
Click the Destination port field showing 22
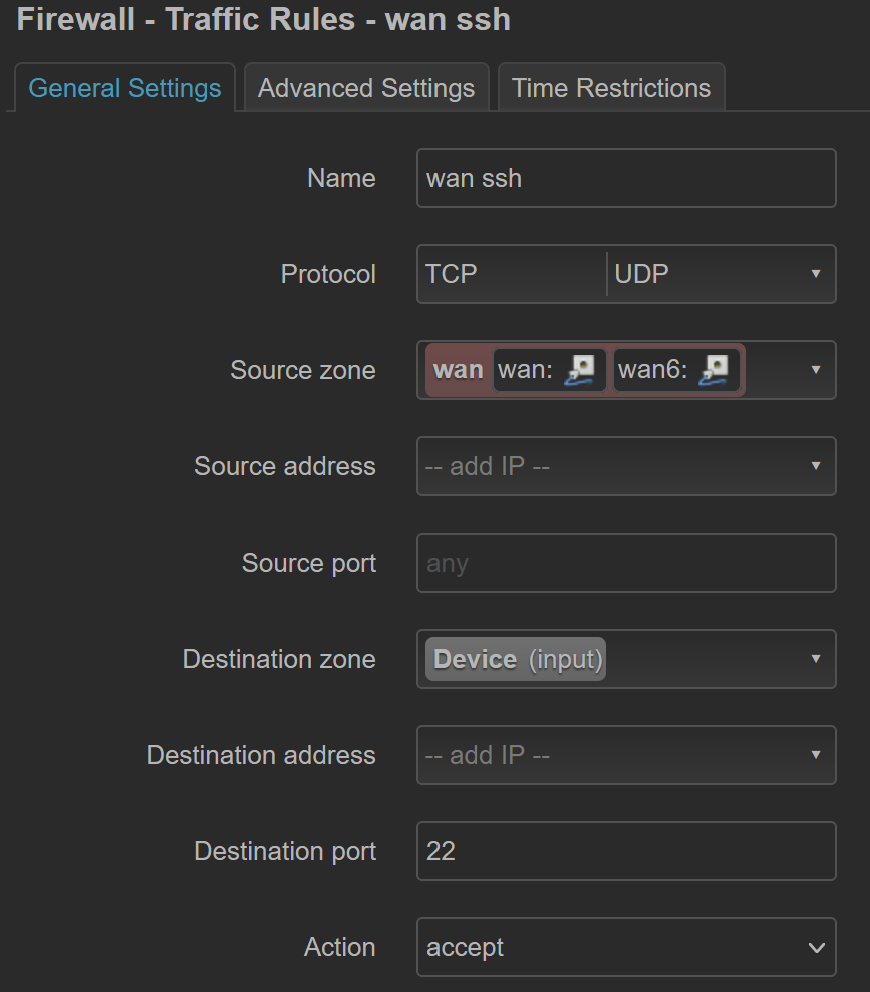click(x=626, y=851)
